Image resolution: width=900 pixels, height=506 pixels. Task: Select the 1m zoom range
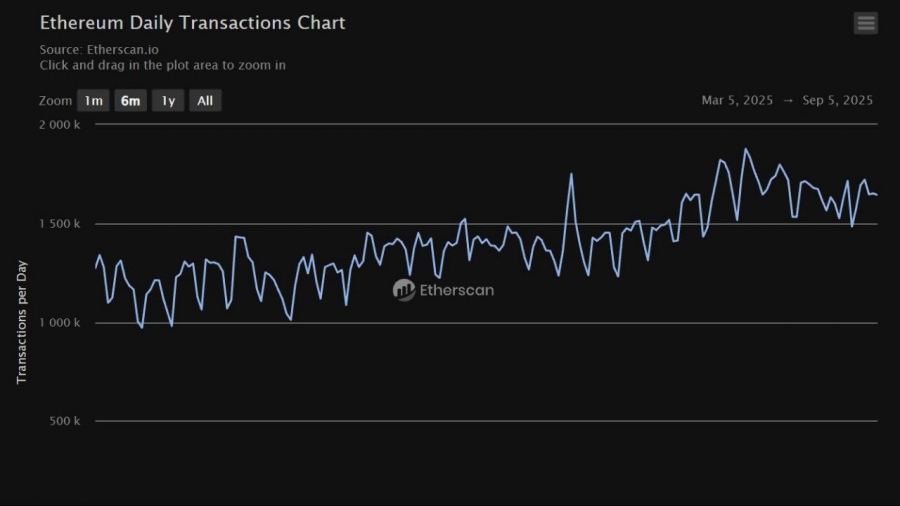pyautogui.click(x=93, y=101)
